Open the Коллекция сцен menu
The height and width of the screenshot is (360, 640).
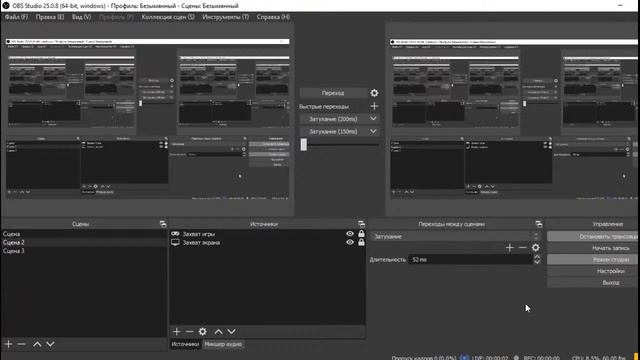168,17
